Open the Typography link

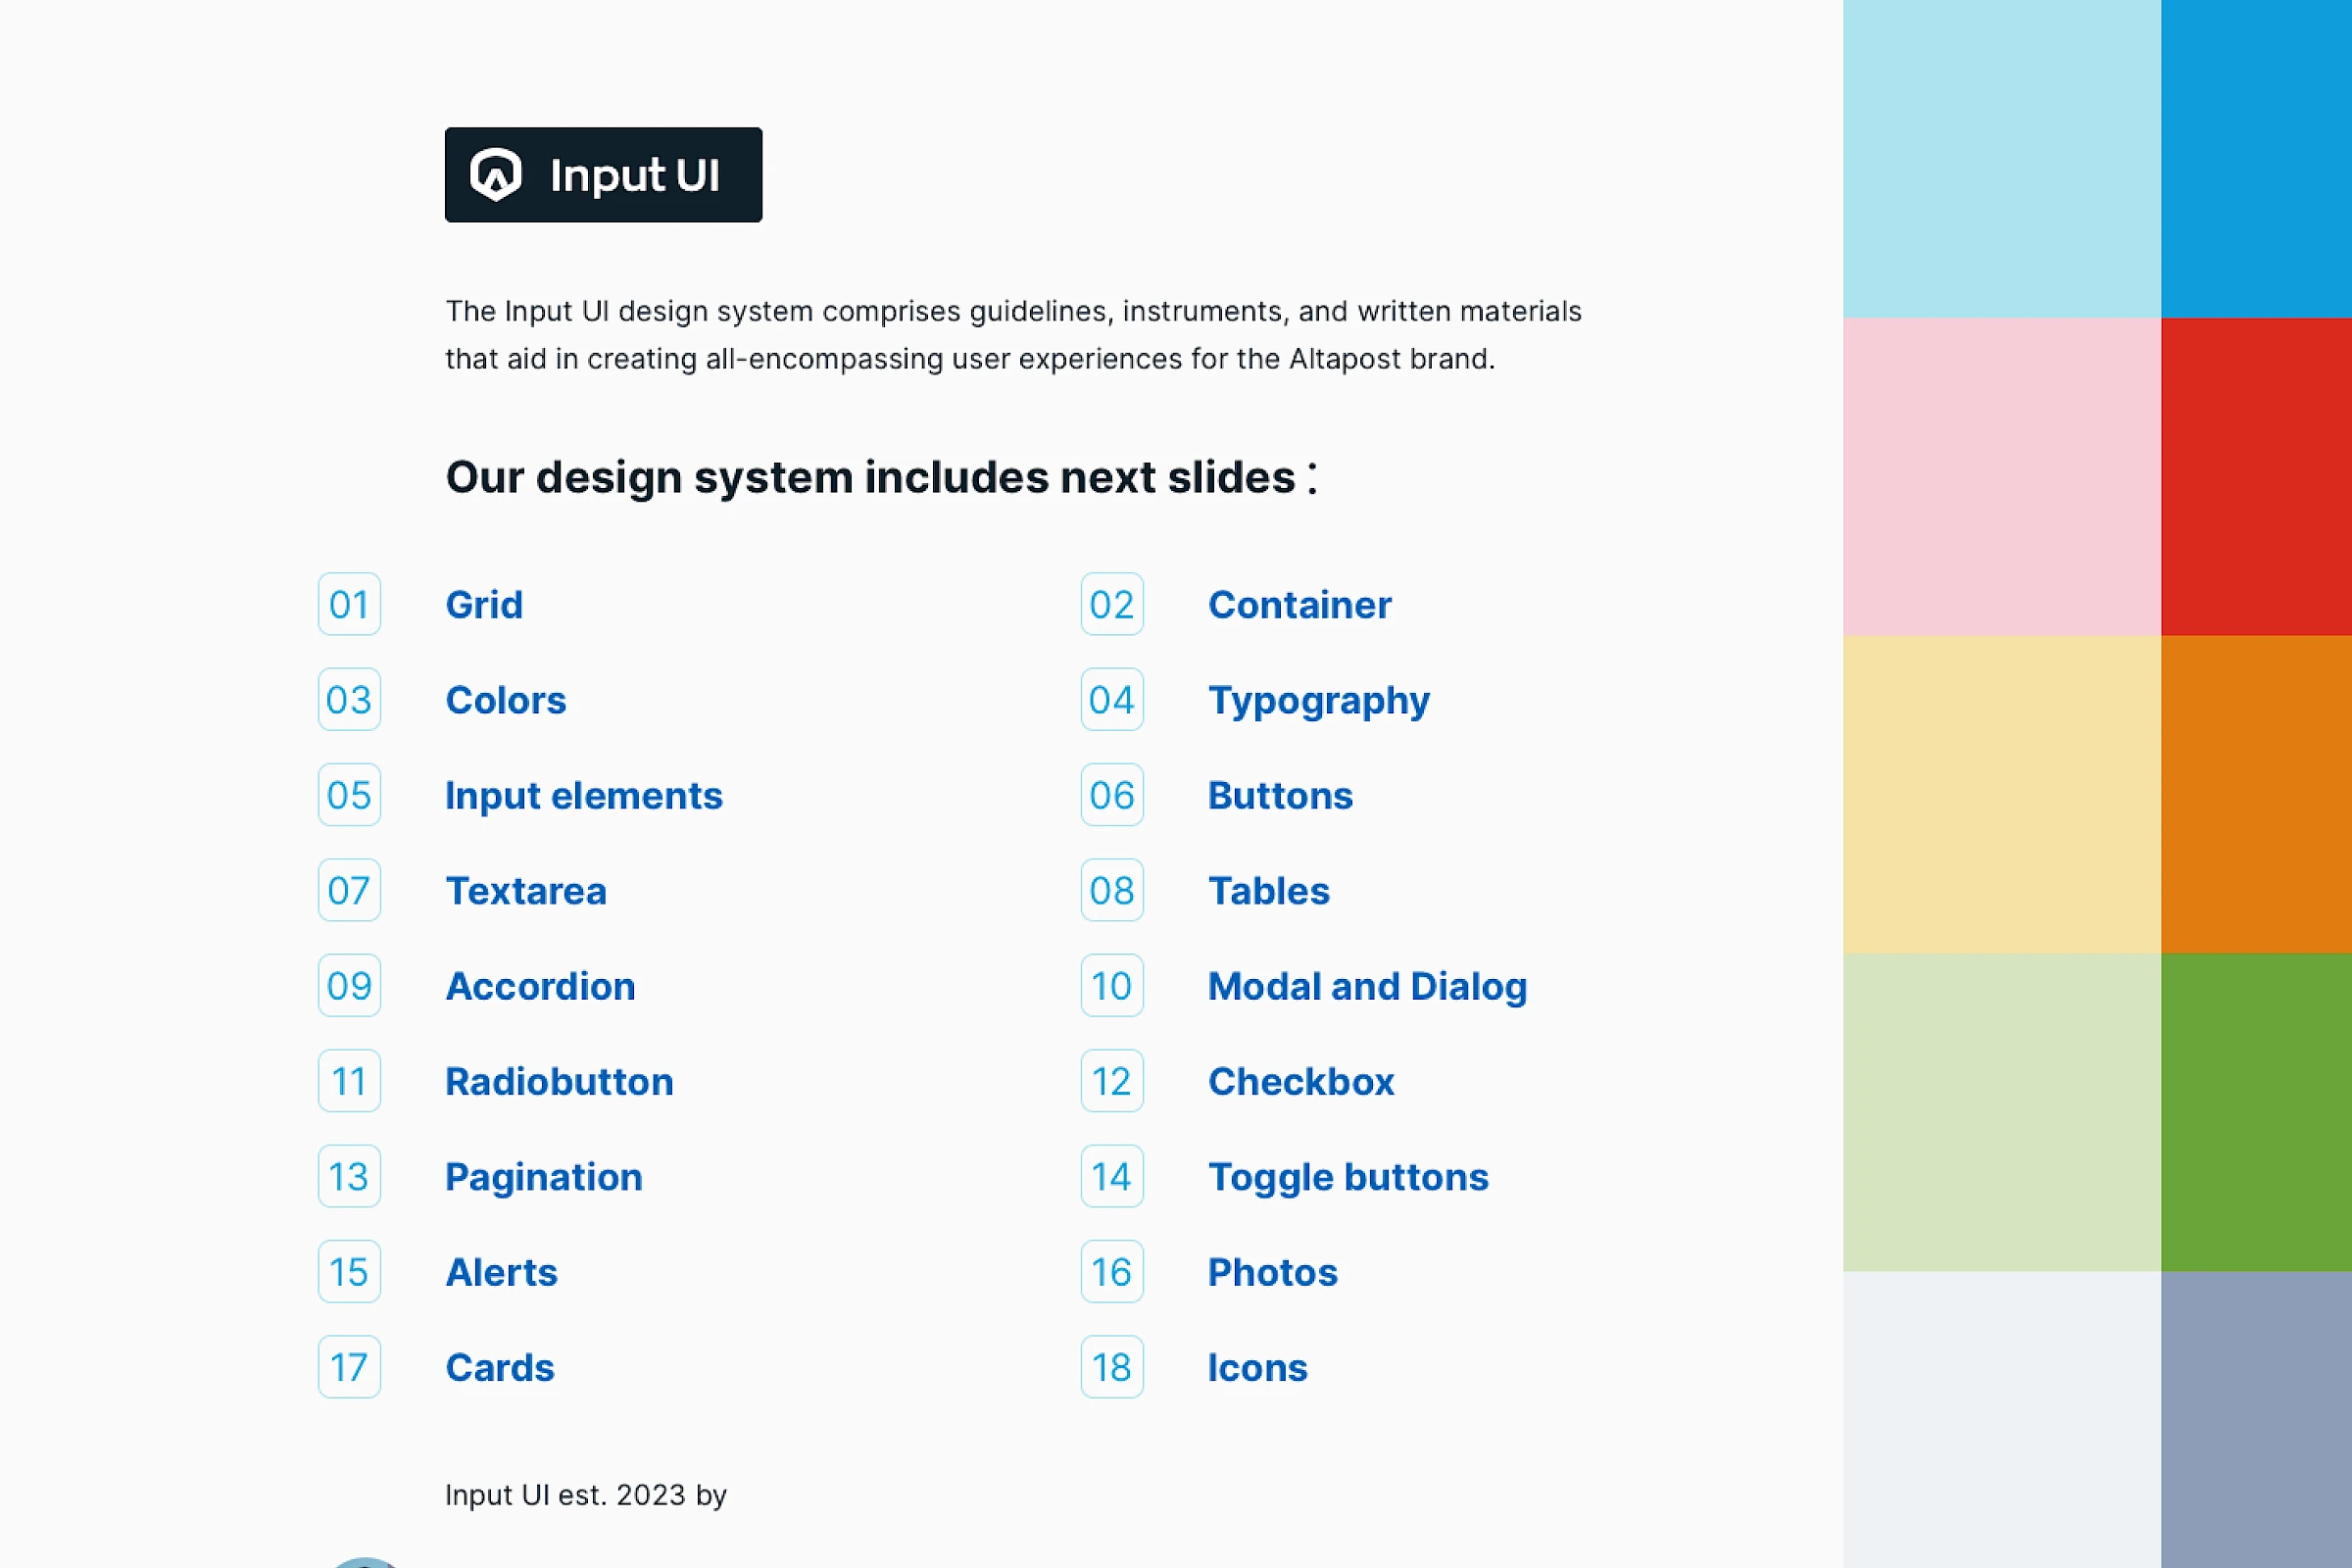[x=1318, y=701]
